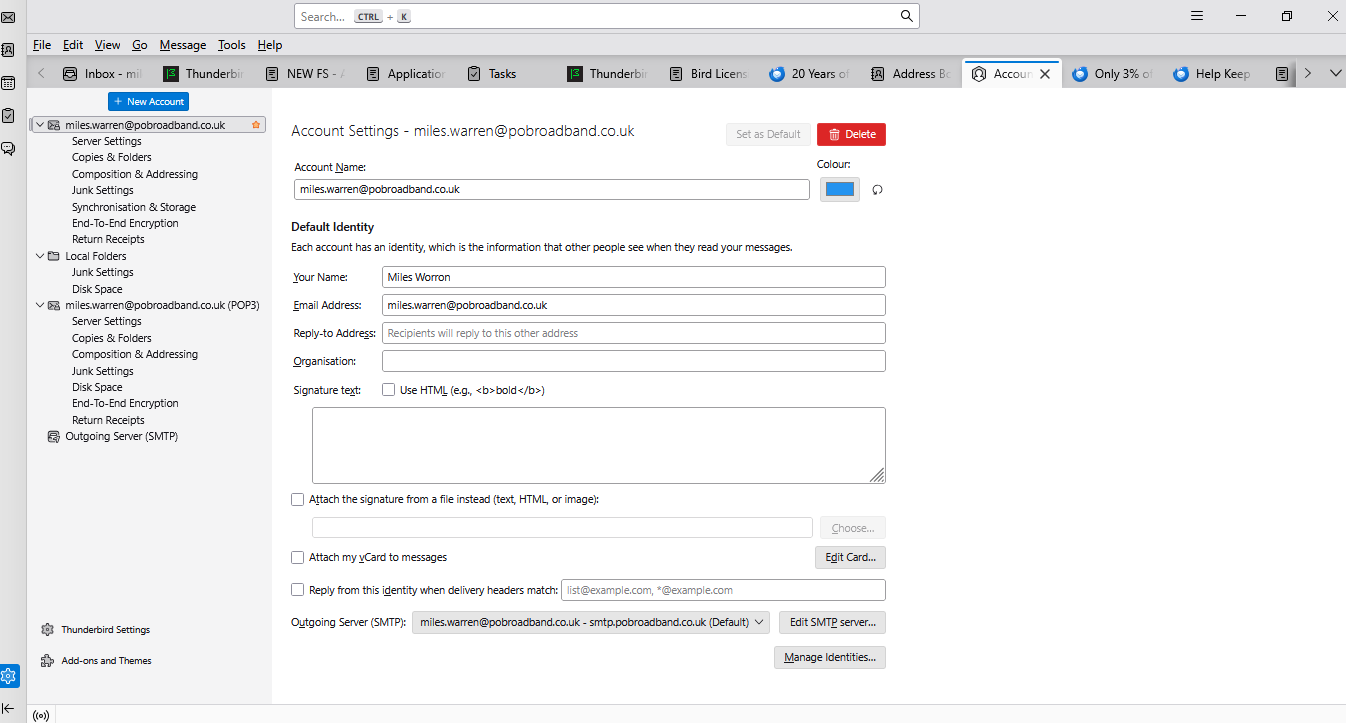The width and height of the screenshot is (1346, 723).
Task: Collapse the Local Folders tree node
Action: click(40, 256)
